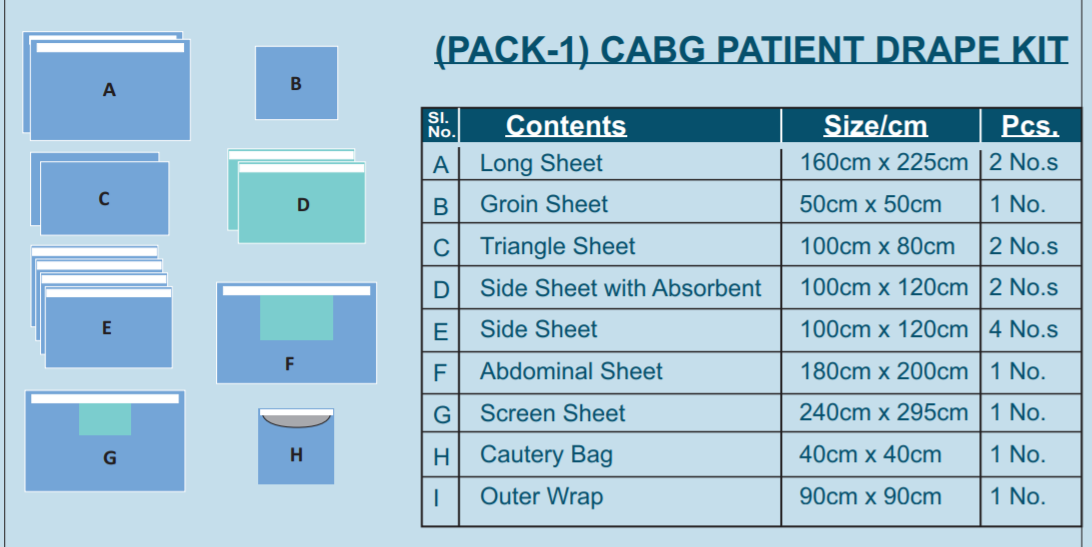Select the Groin Sheet square labeled B

click(296, 83)
